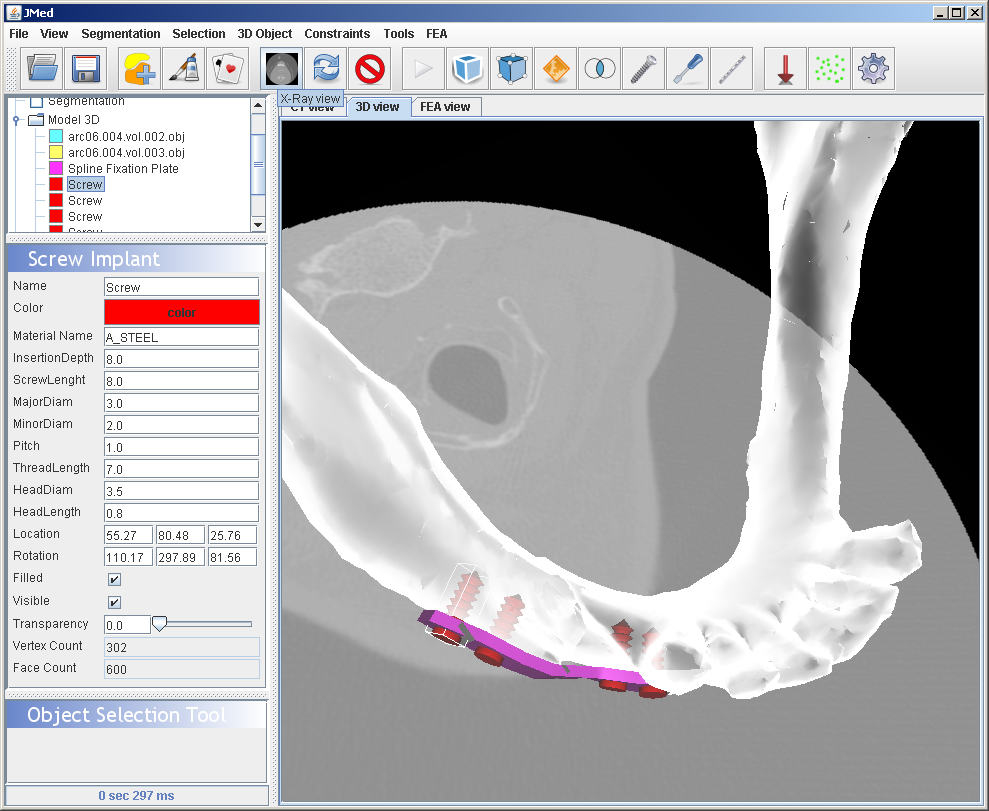Click the Material Name input field

181,337
